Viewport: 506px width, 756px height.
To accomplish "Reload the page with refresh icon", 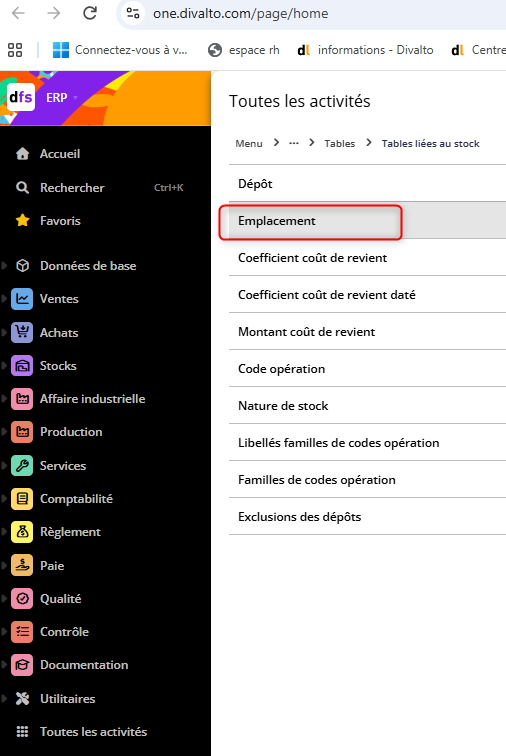I will 90,13.
